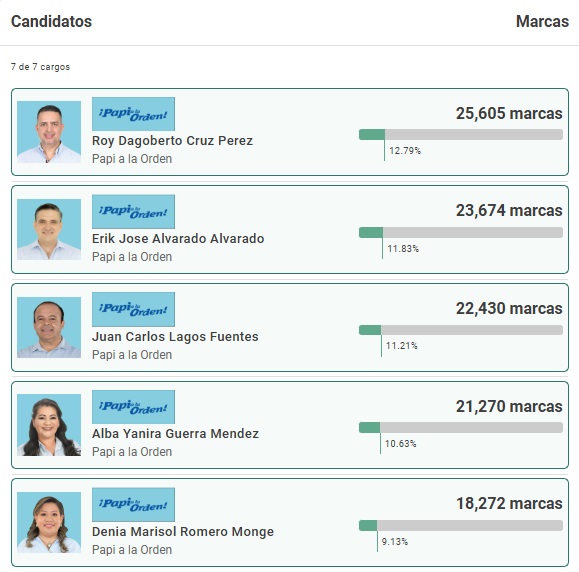Open Roy Dagoberto Cruz Perez's candidate photo
The height and width of the screenshot is (572, 579).
click(49, 132)
